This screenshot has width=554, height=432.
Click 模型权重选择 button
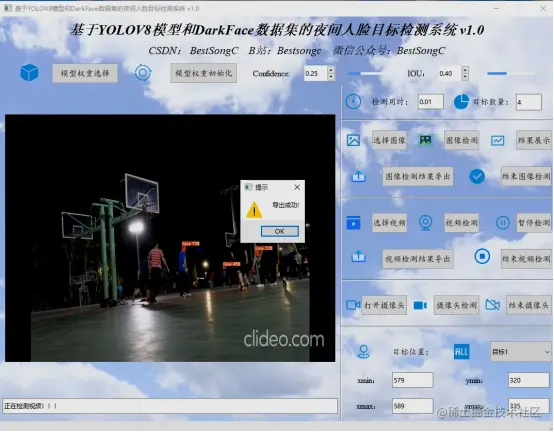click(85, 73)
